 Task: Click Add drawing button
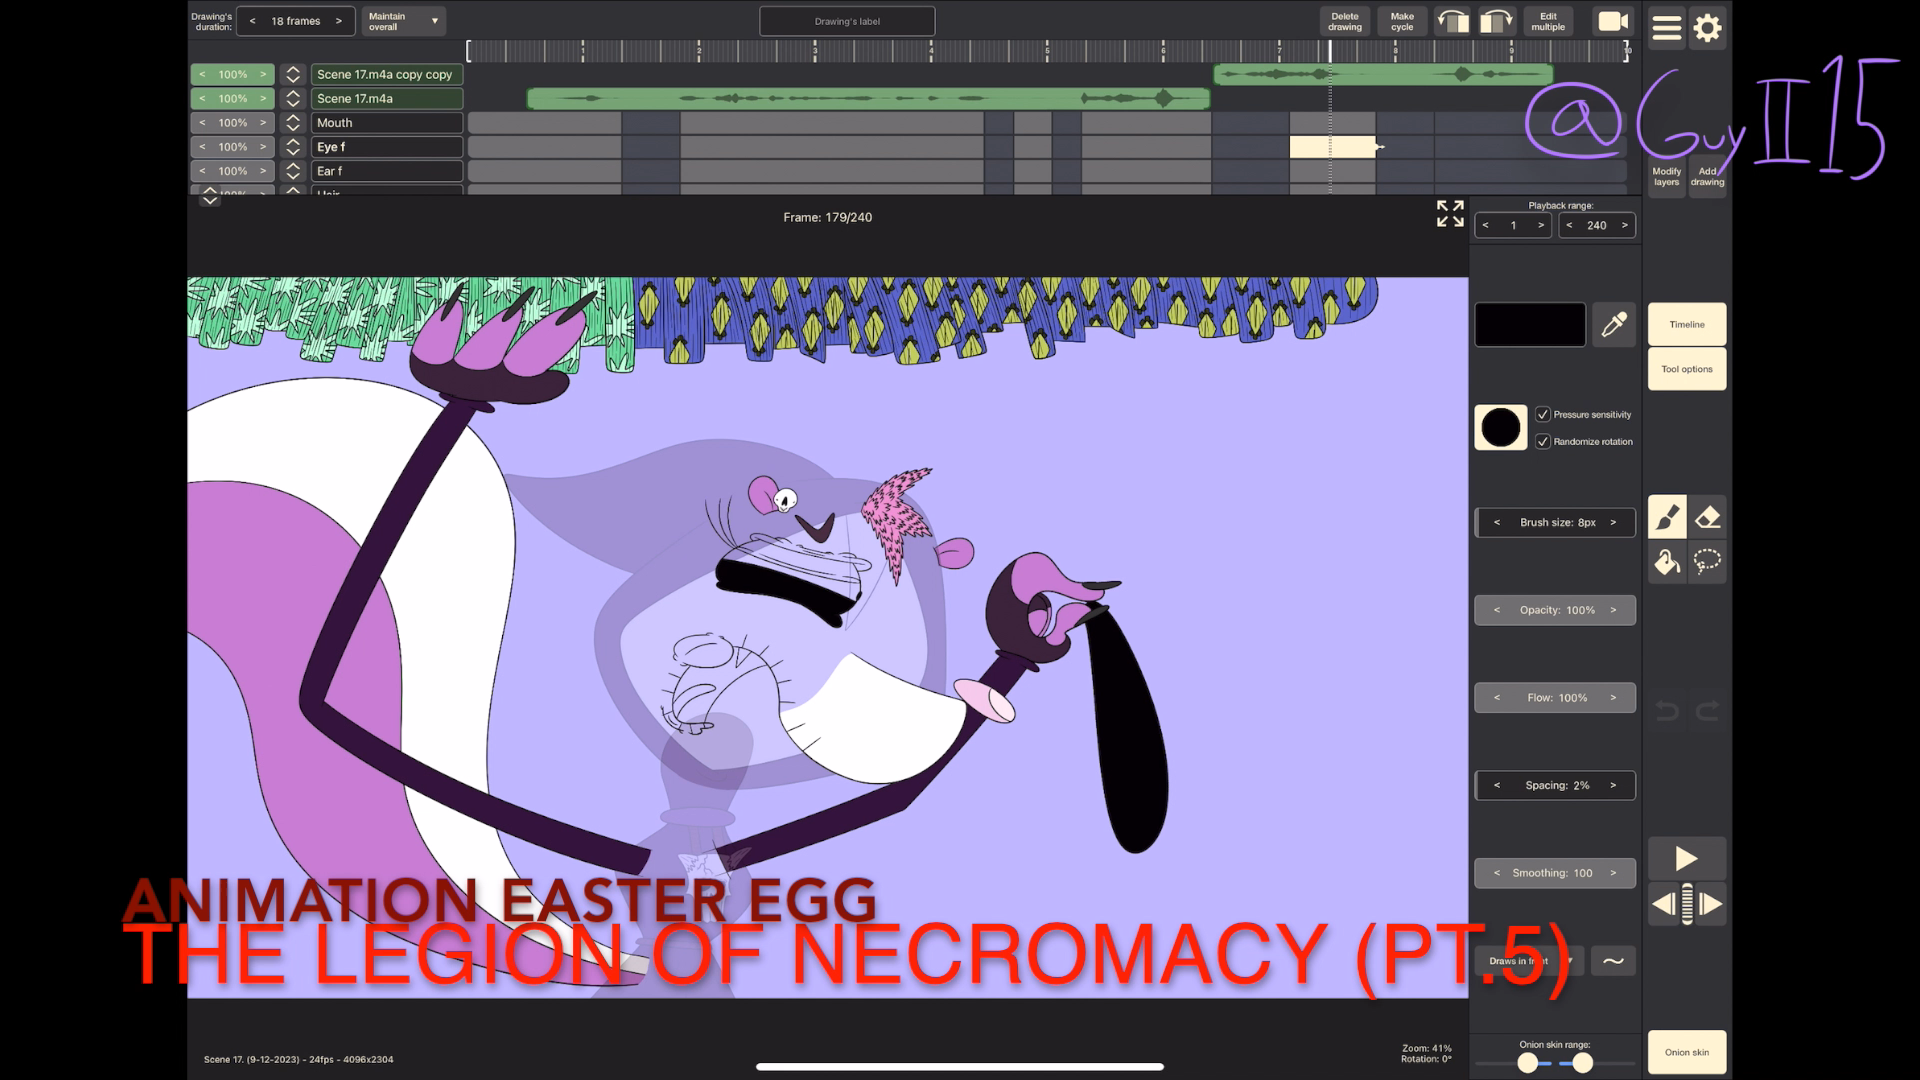tap(1708, 177)
